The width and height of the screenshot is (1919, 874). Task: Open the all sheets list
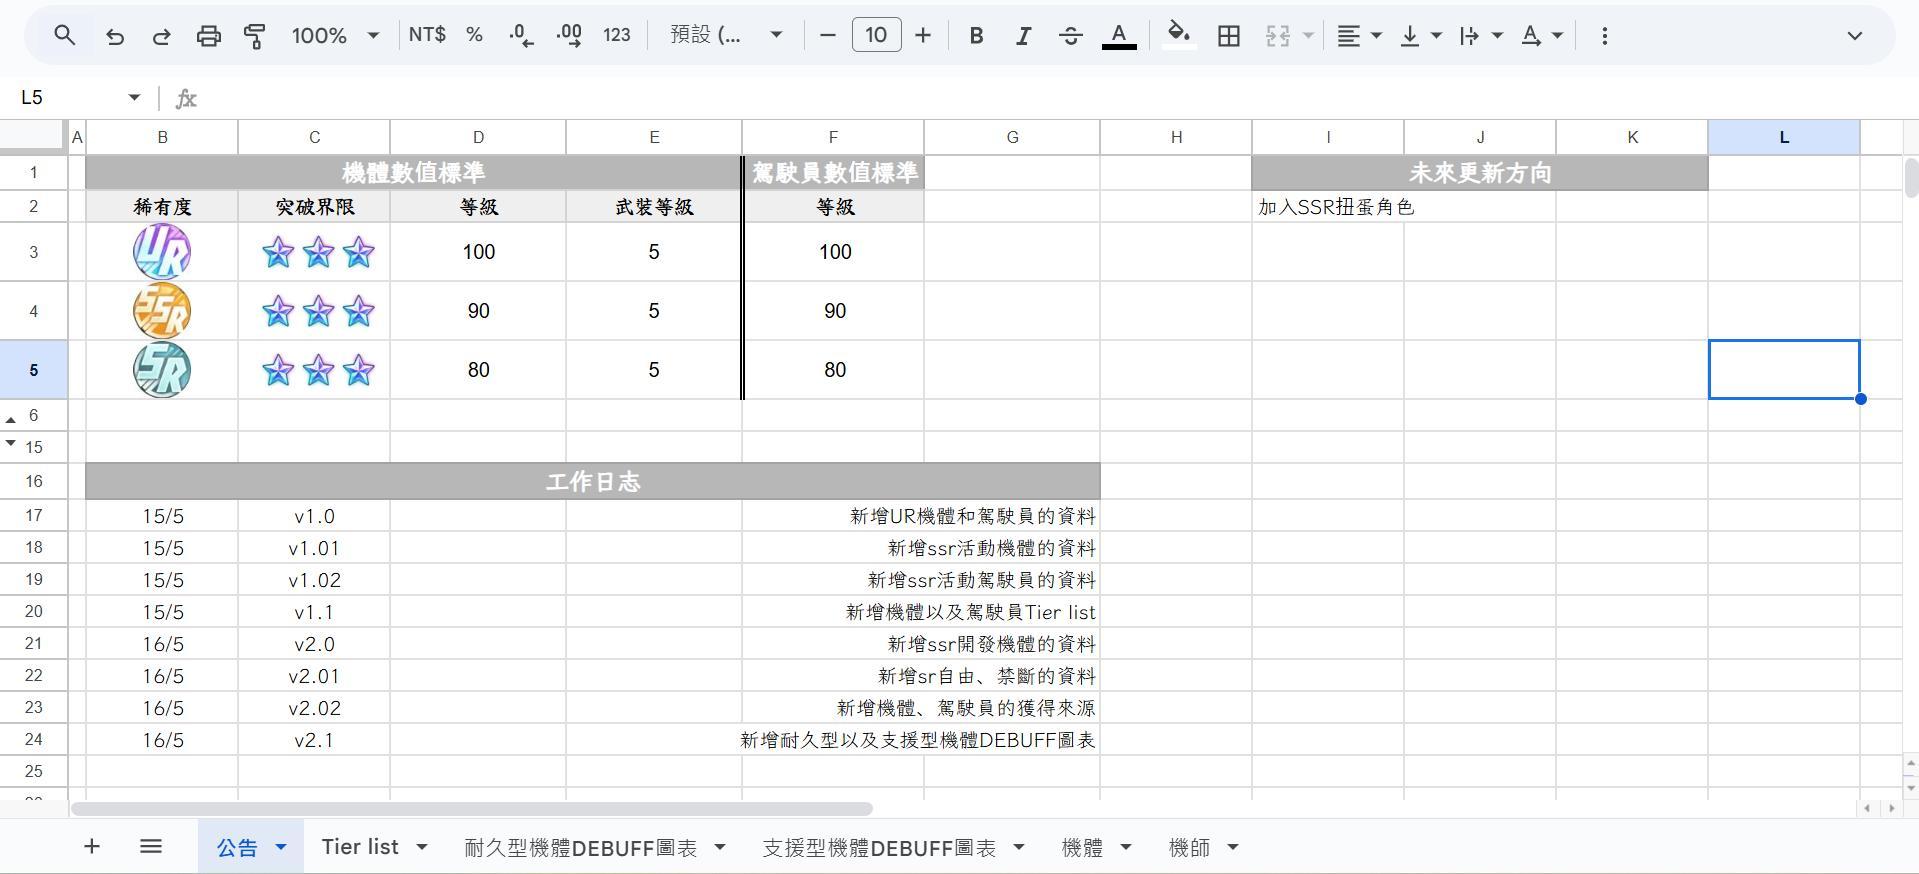[x=151, y=847]
